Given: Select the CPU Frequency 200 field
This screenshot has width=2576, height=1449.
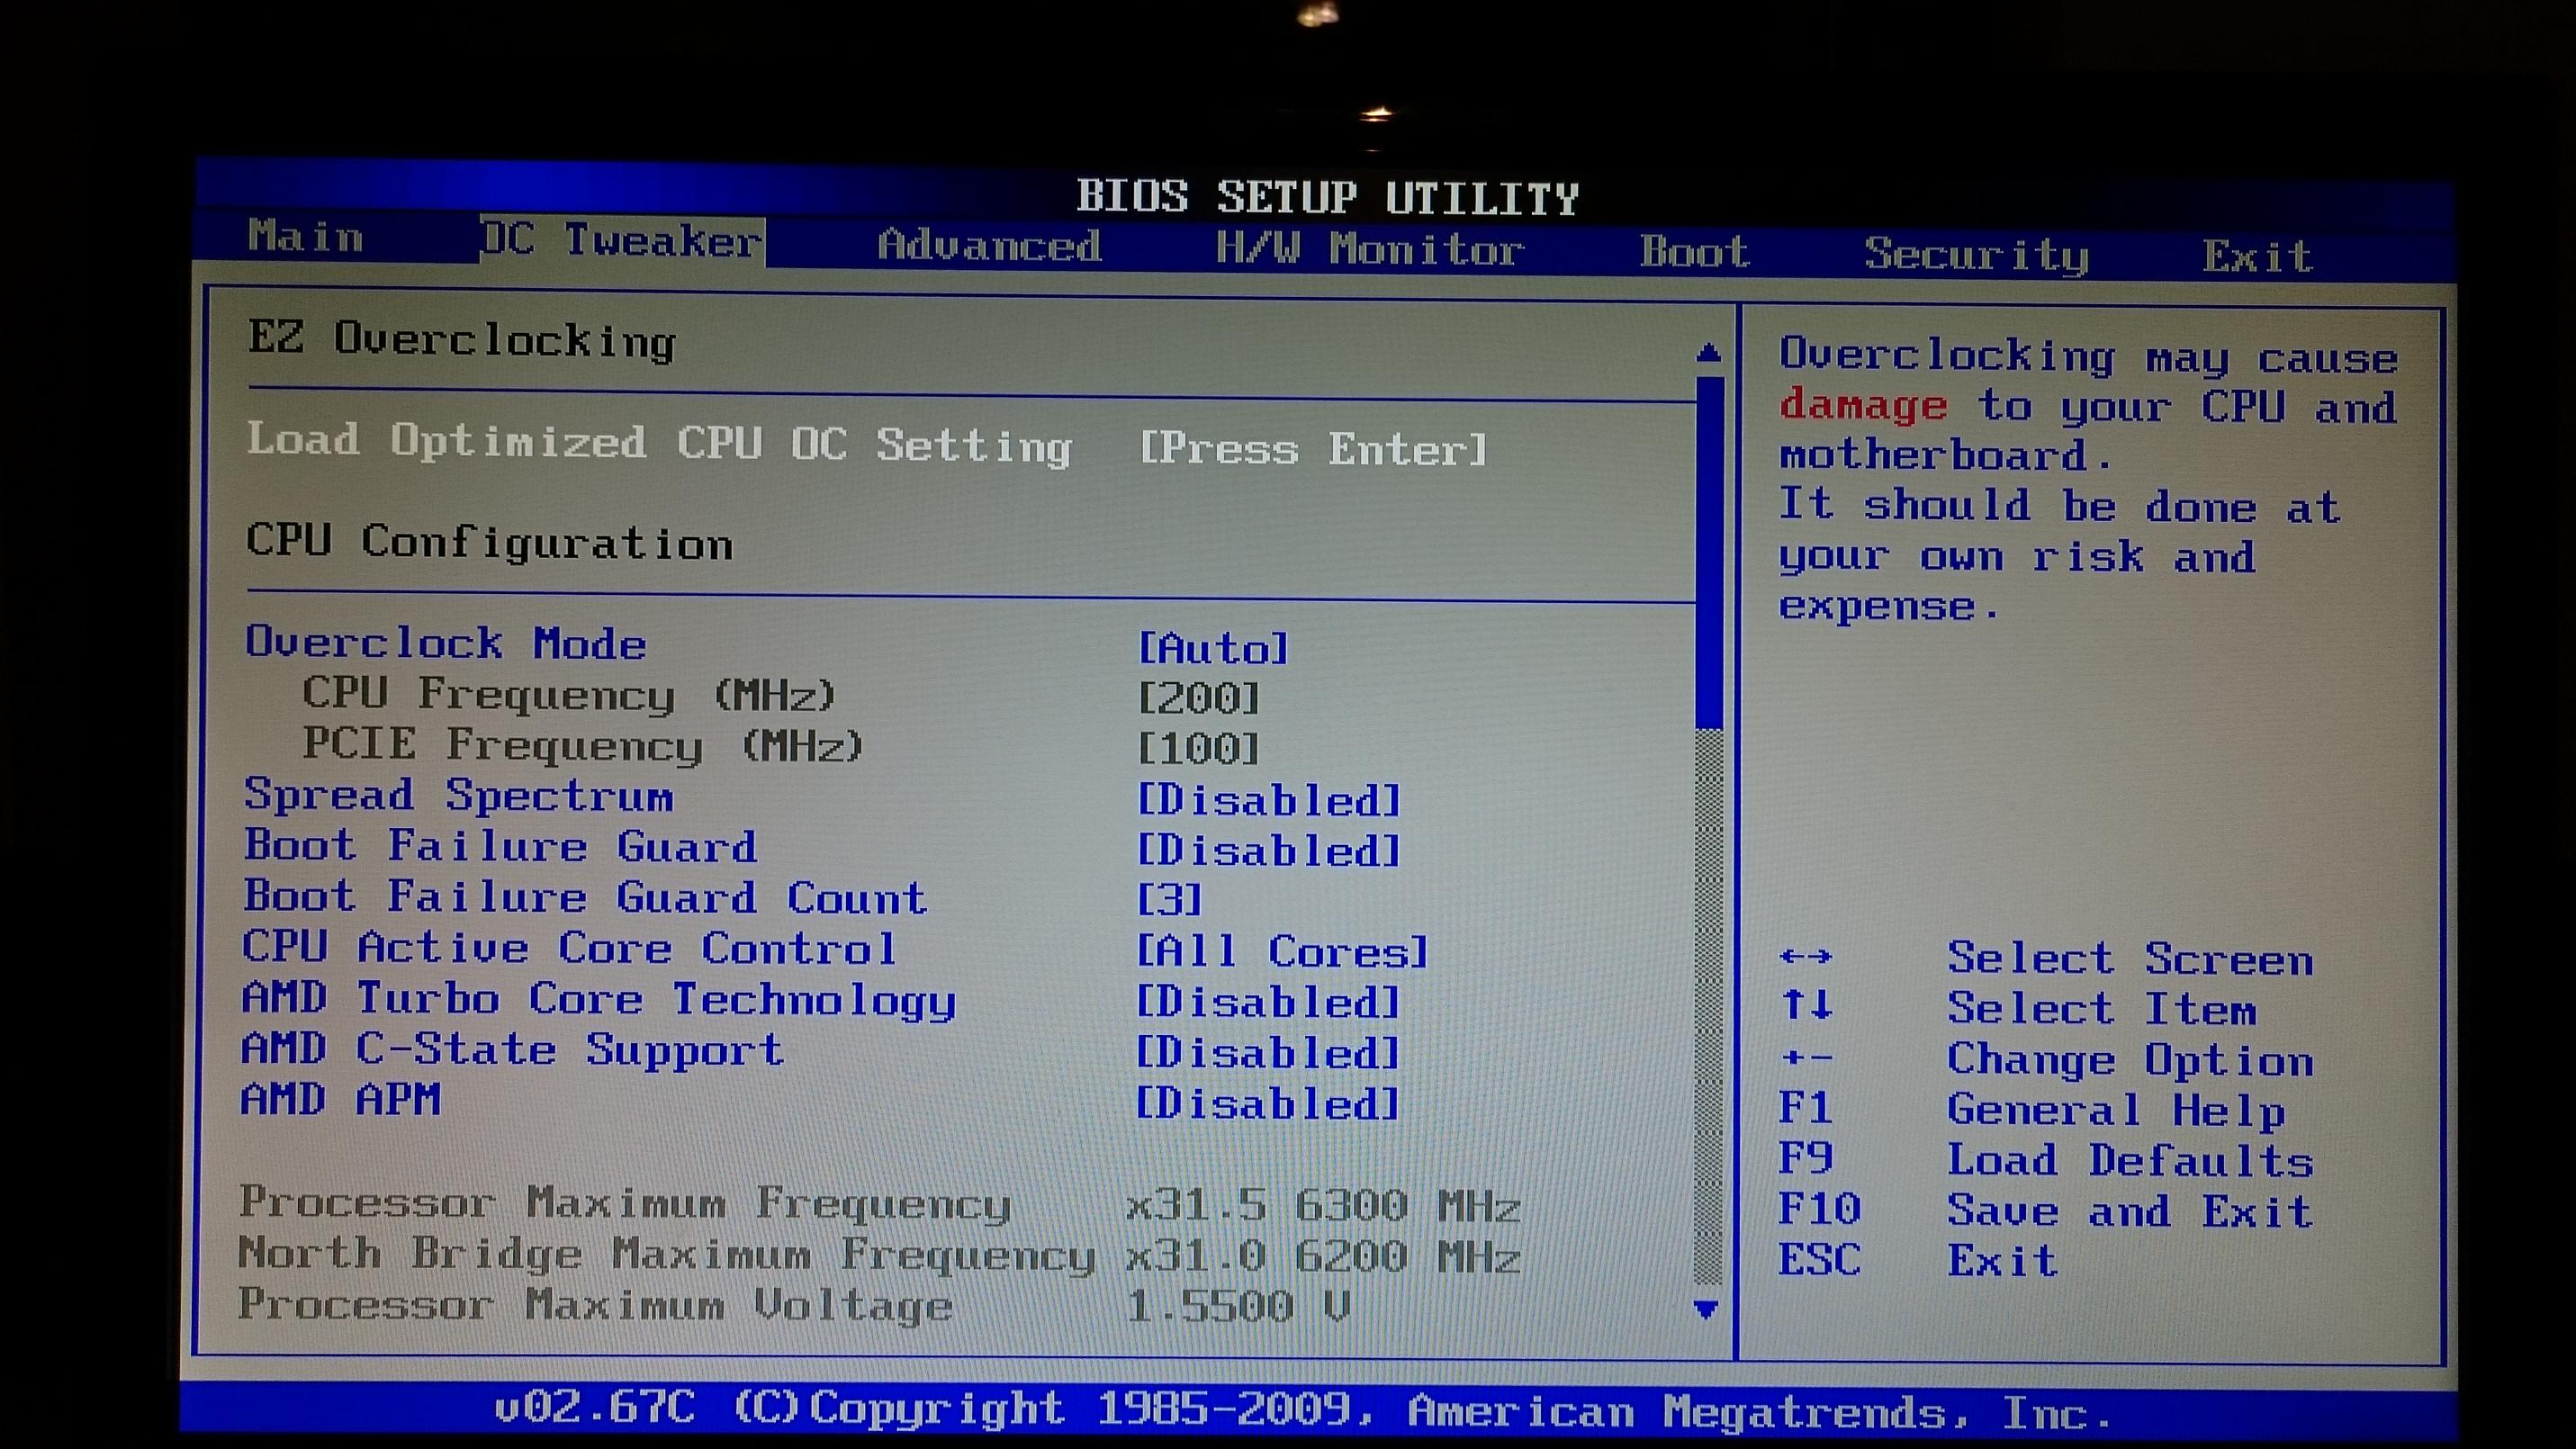Looking at the screenshot, I should [1198, 698].
